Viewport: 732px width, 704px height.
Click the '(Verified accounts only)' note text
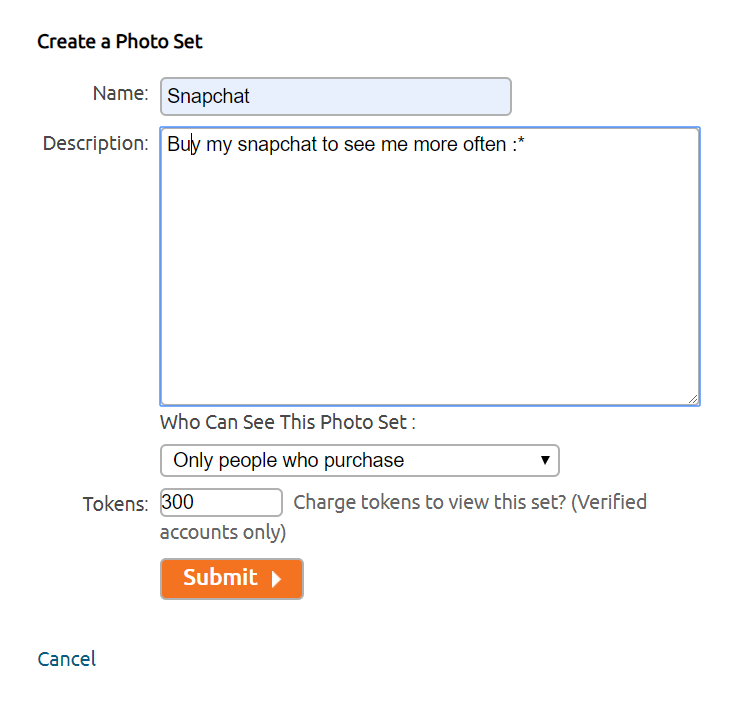[x=222, y=532]
